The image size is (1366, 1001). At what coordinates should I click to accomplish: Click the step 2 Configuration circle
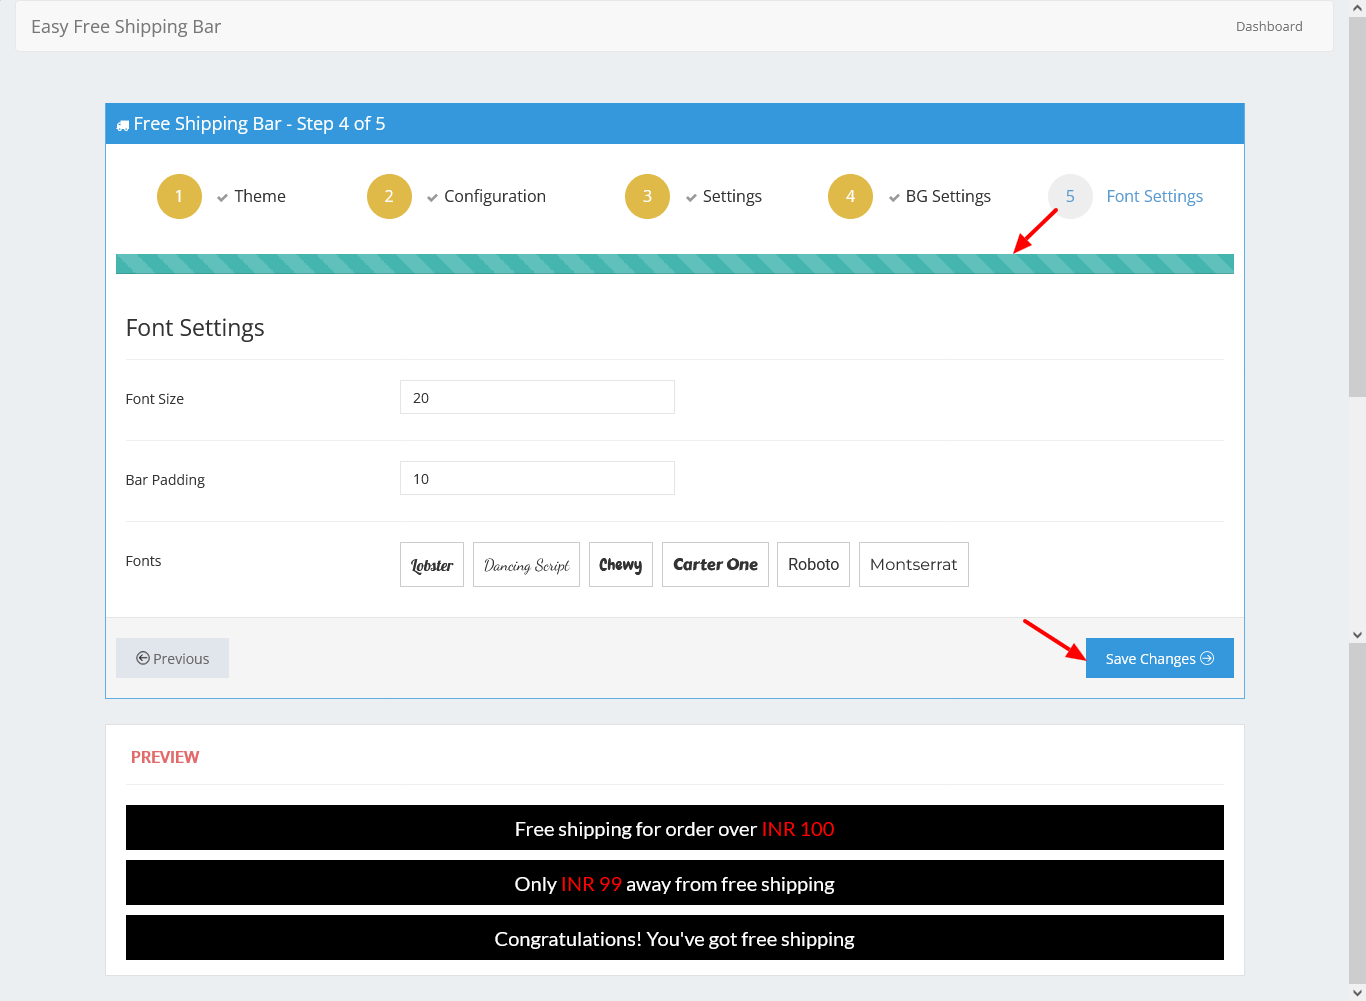389,196
